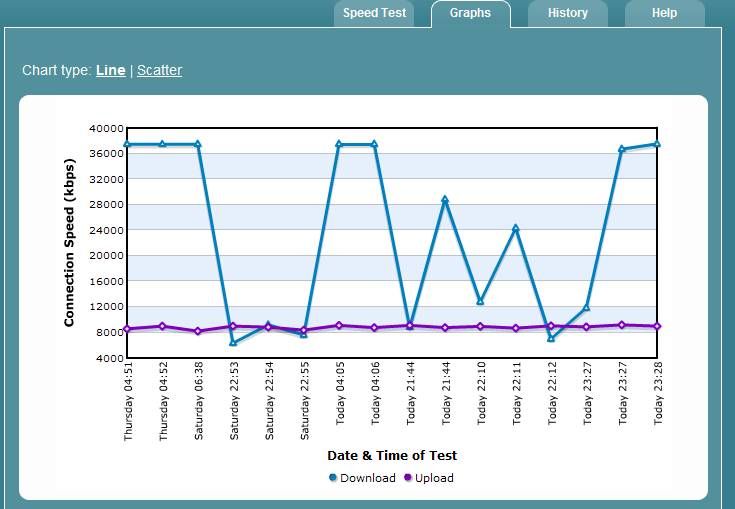Select Download peak point near 28000 kbps

coord(445,200)
